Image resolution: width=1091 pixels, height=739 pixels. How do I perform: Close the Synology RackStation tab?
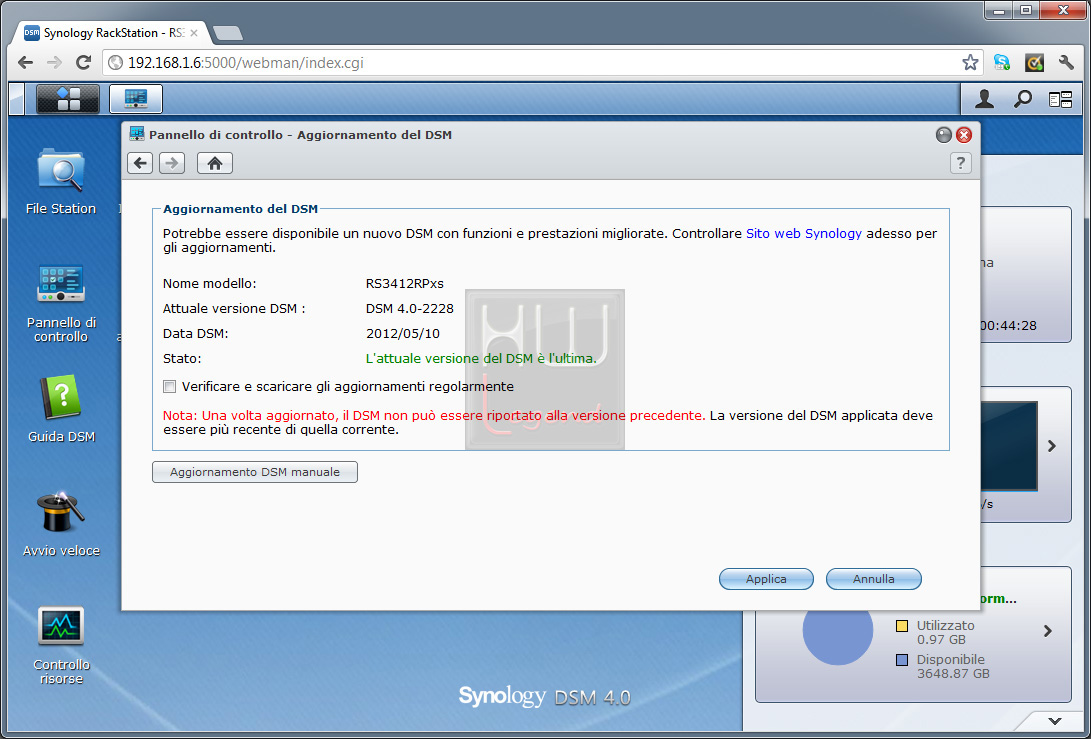click(x=193, y=33)
